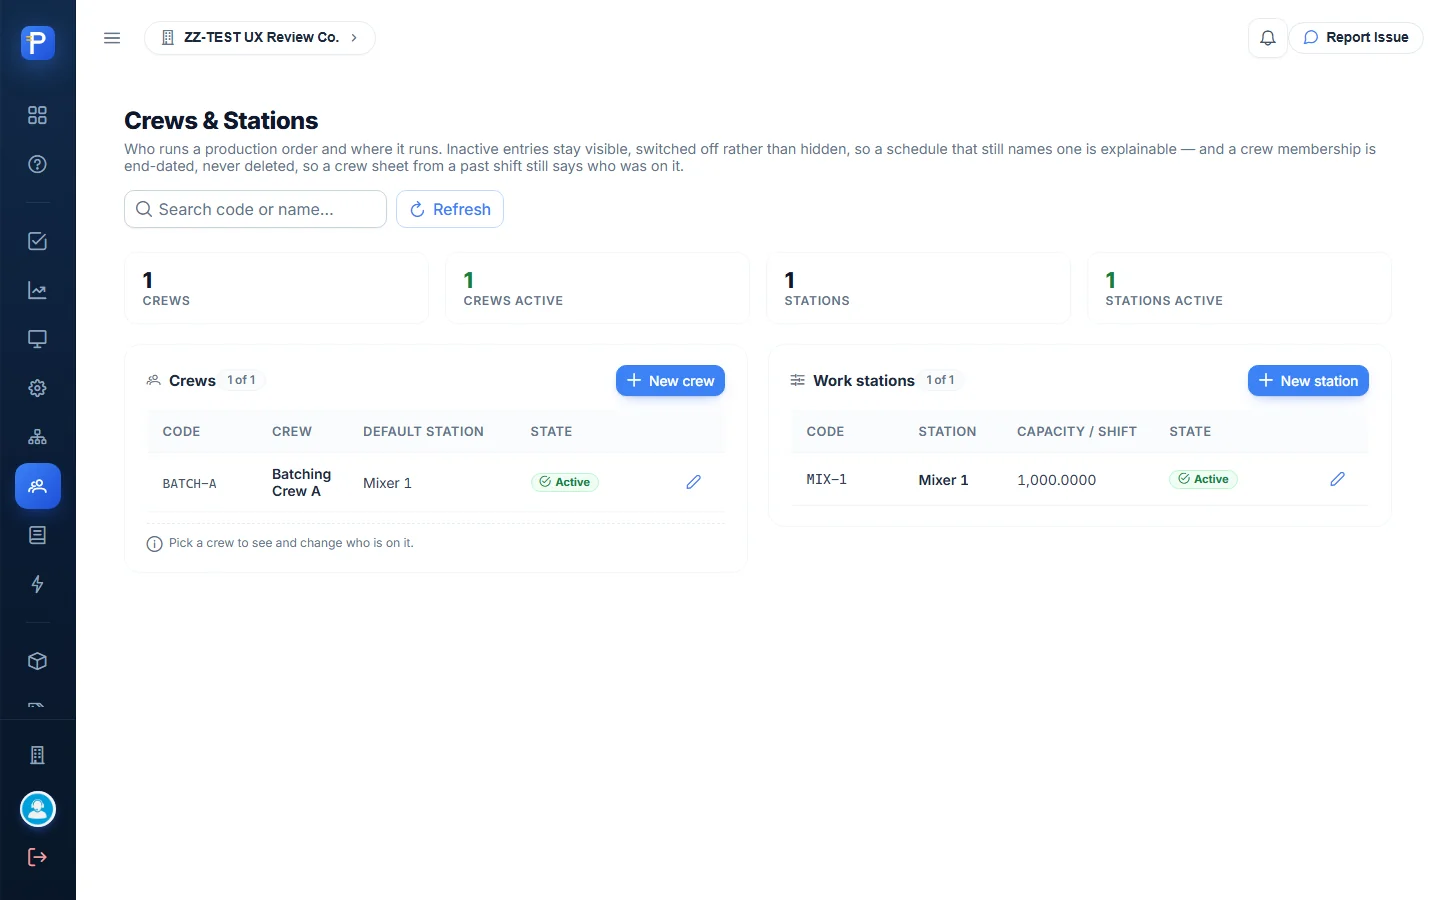Focus the Search code or name field
This screenshot has width=1440, height=900.
256,209
